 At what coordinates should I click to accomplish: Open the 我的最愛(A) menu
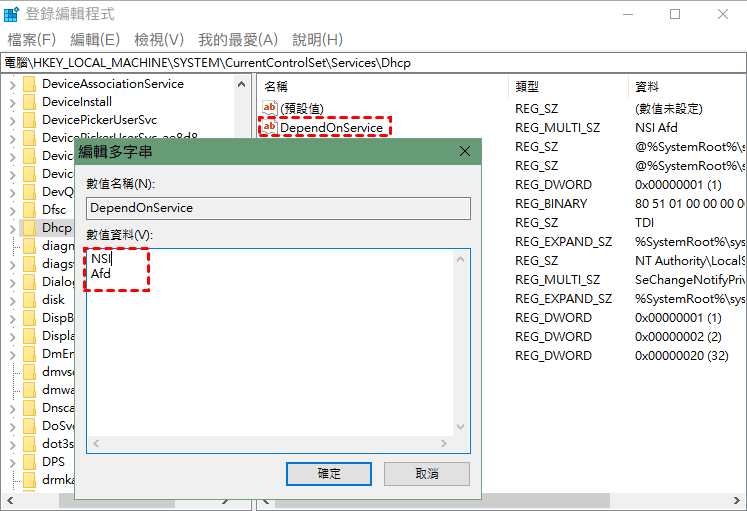click(x=238, y=40)
